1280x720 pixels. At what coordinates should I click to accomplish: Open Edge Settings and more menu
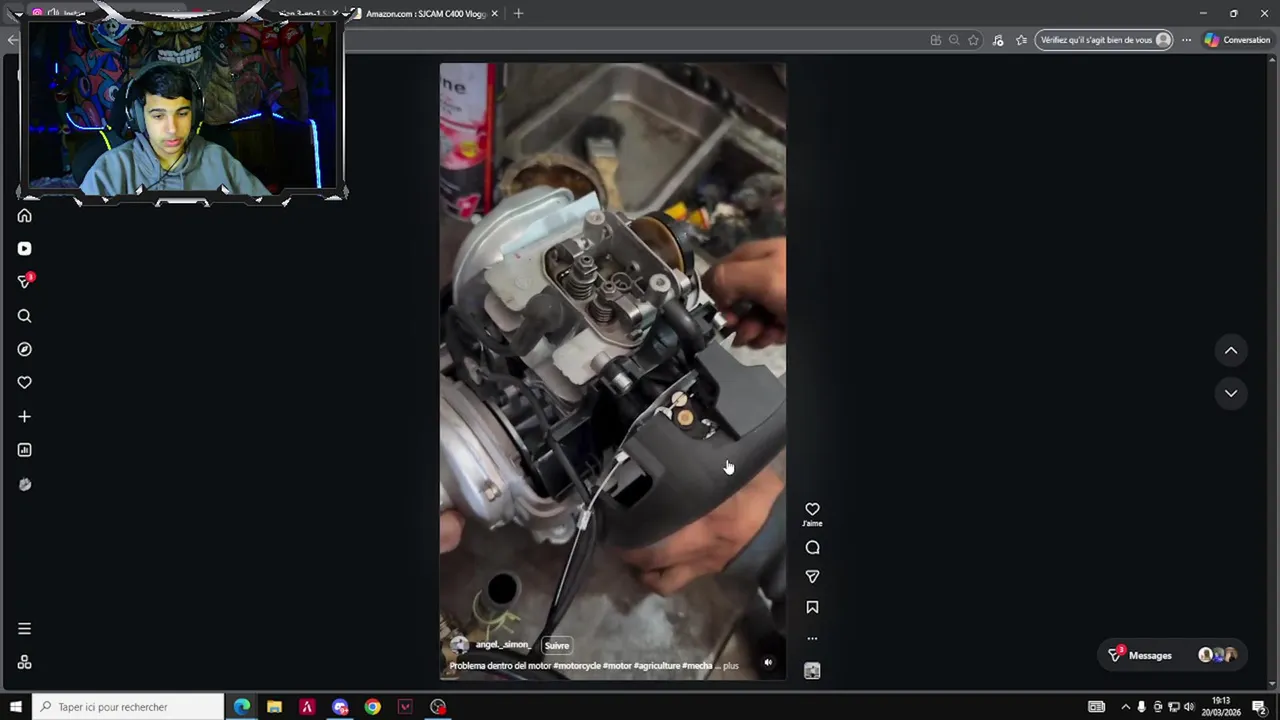tap(1186, 40)
